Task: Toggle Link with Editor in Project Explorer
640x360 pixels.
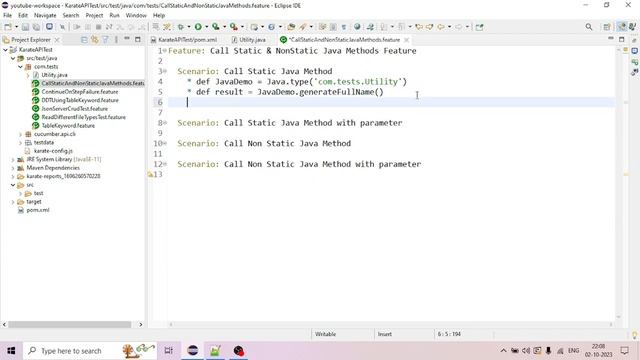Action: pos(95,40)
